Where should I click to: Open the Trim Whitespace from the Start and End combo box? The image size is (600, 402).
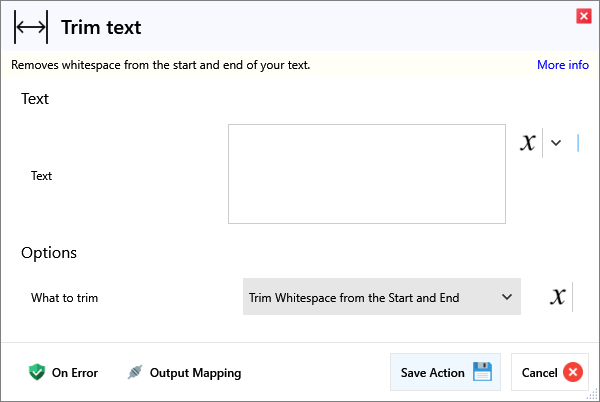click(370, 297)
